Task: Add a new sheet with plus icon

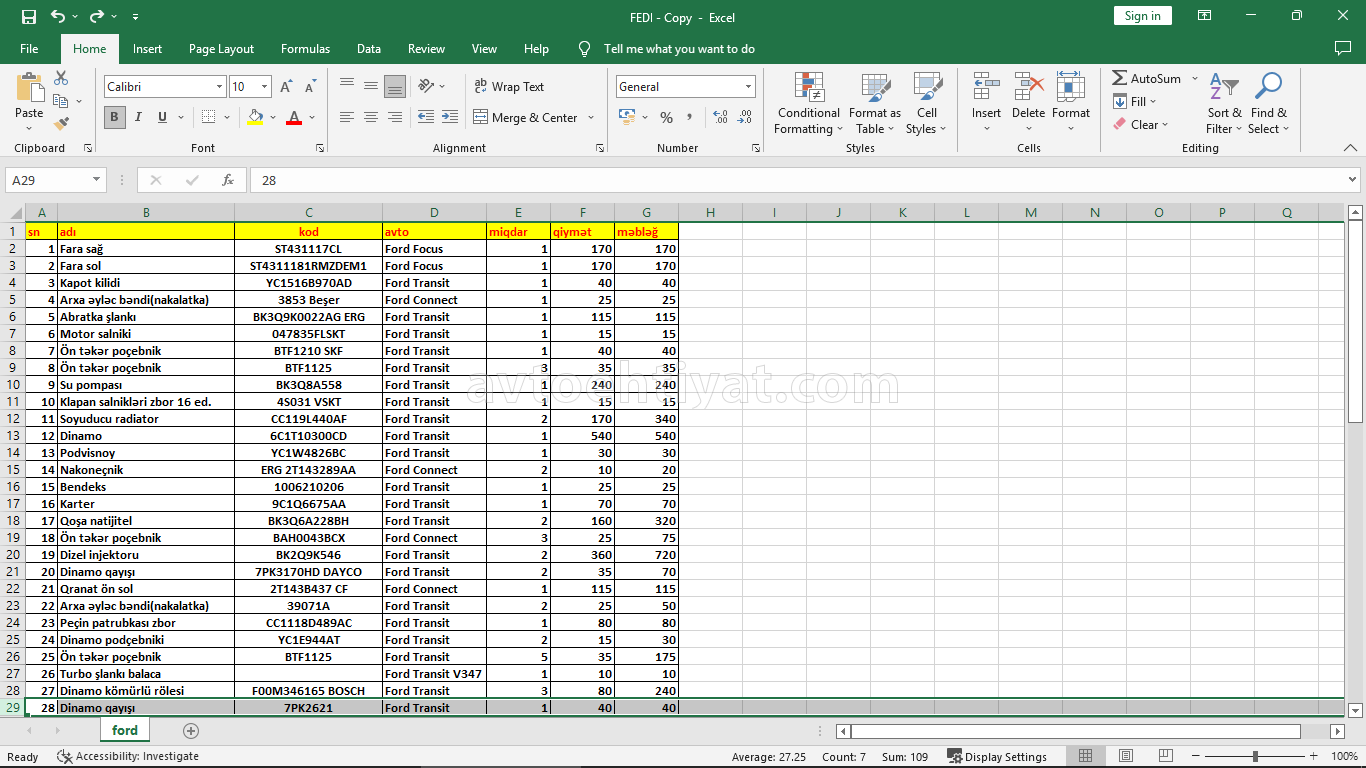Action: click(191, 731)
